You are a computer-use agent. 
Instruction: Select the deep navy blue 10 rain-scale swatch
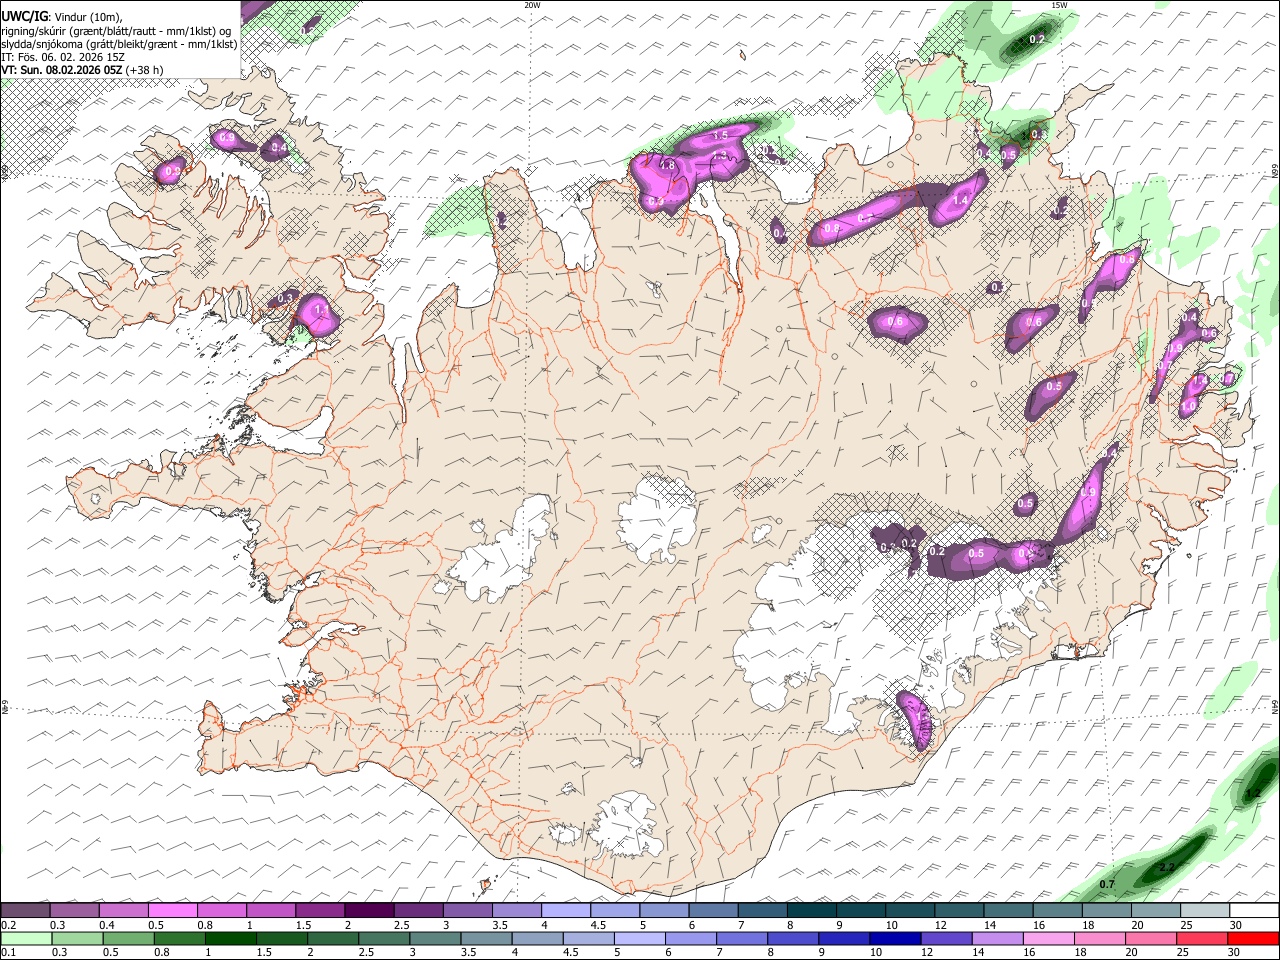(896, 939)
